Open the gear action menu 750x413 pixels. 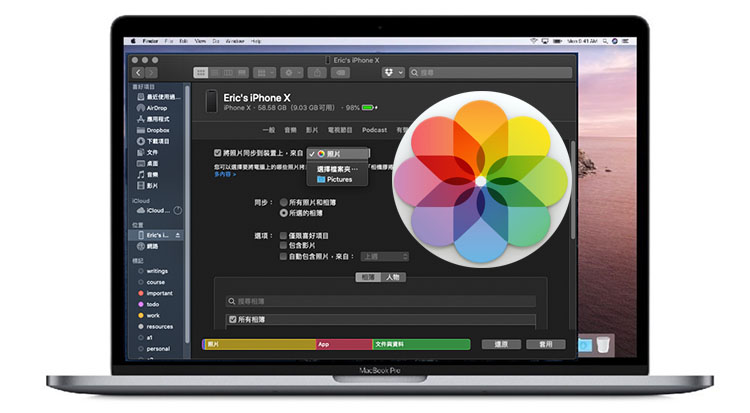(292, 73)
